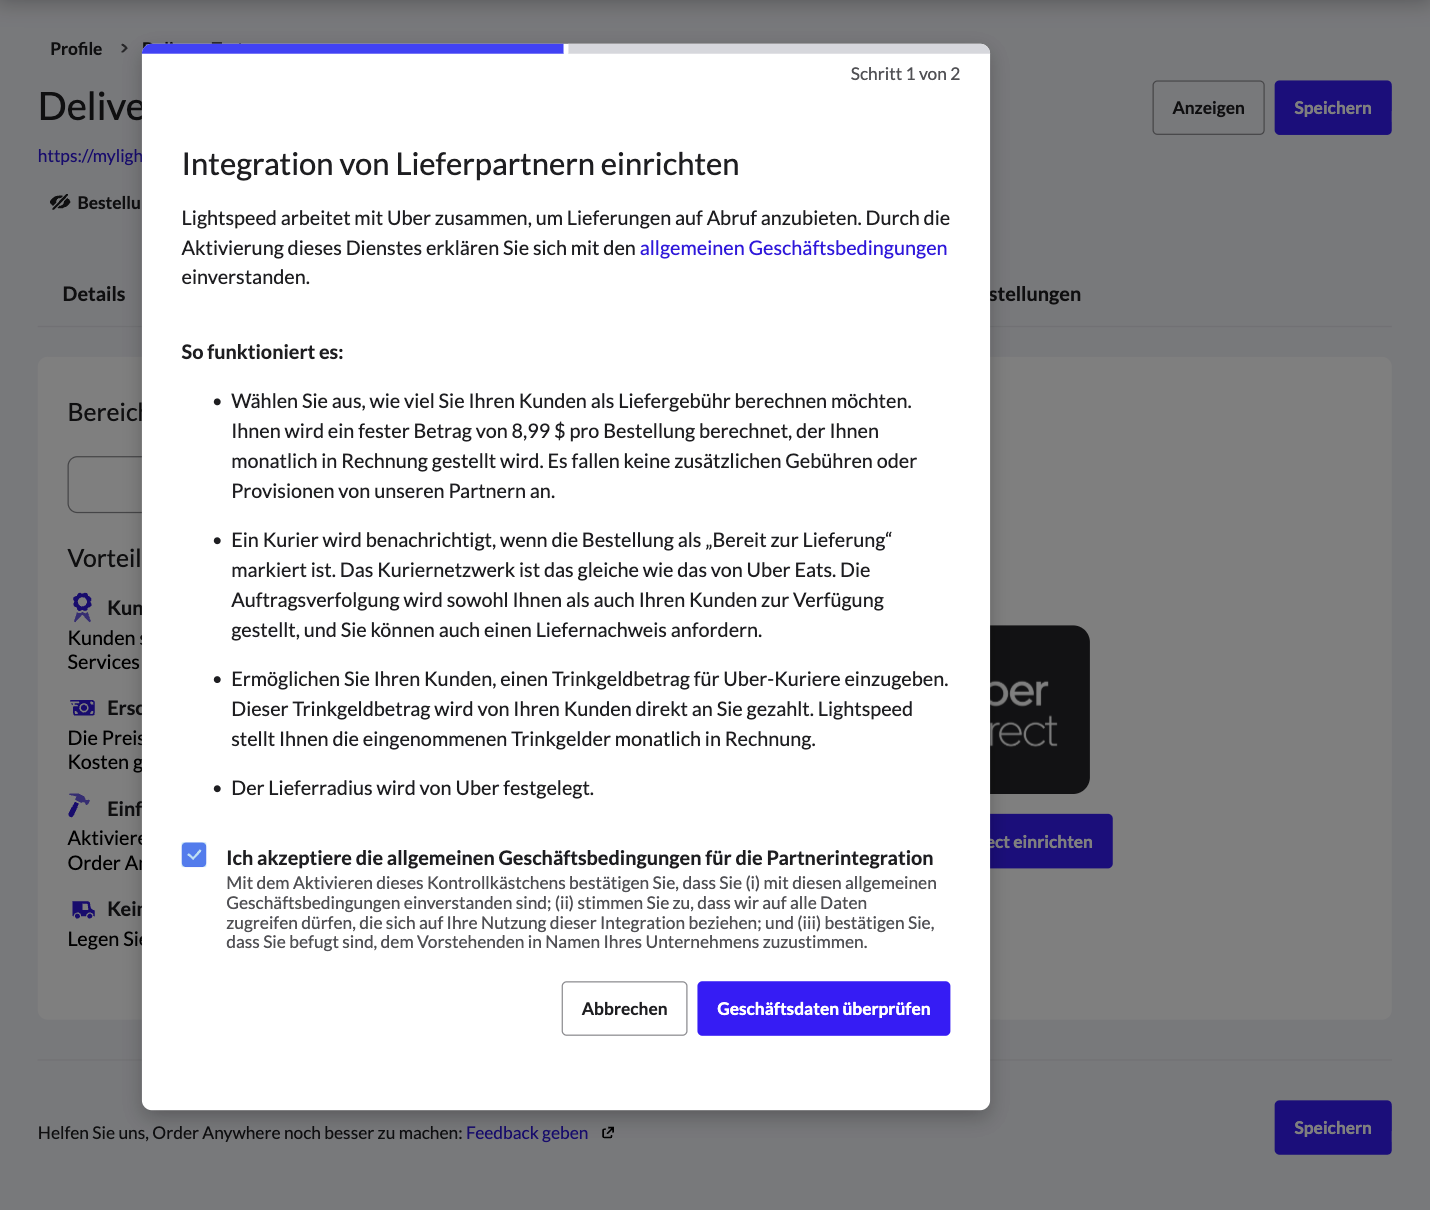Image resolution: width=1430 pixels, height=1210 pixels.
Task: Click 'Integration von Lieferpartnern einrichten' title
Action: (460, 164)
